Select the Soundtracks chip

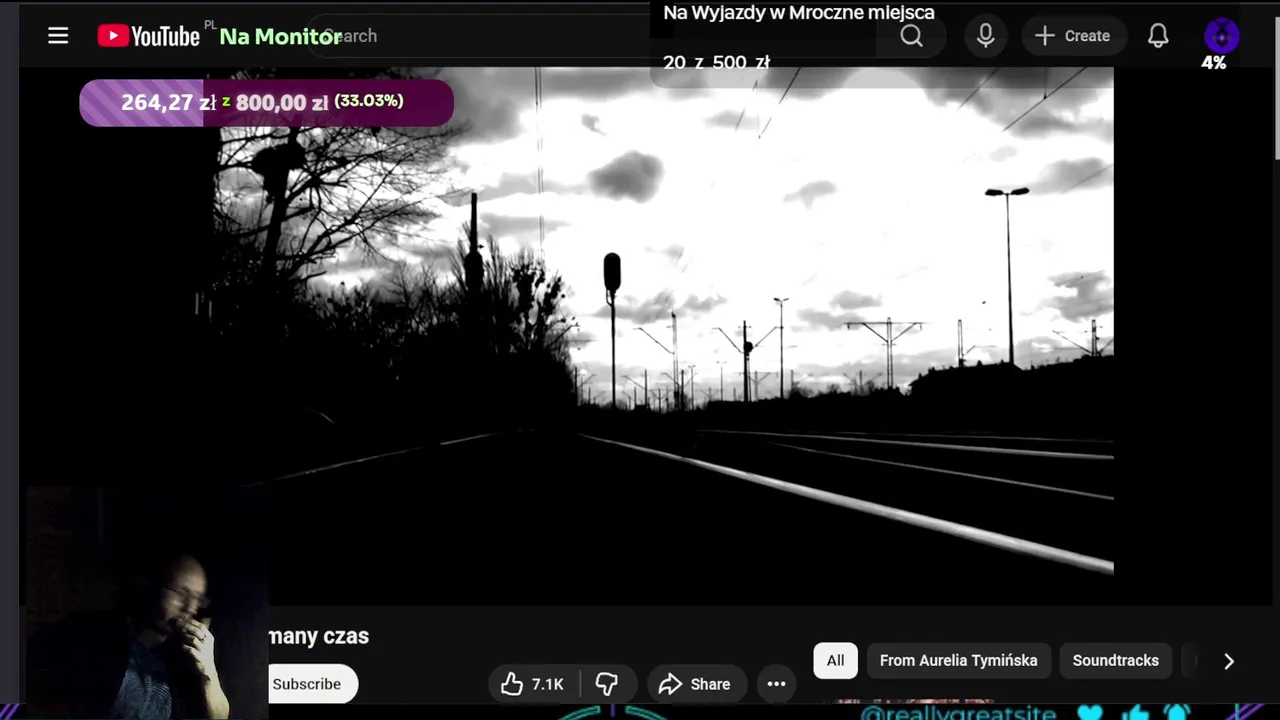click(x=1116, y=661)
